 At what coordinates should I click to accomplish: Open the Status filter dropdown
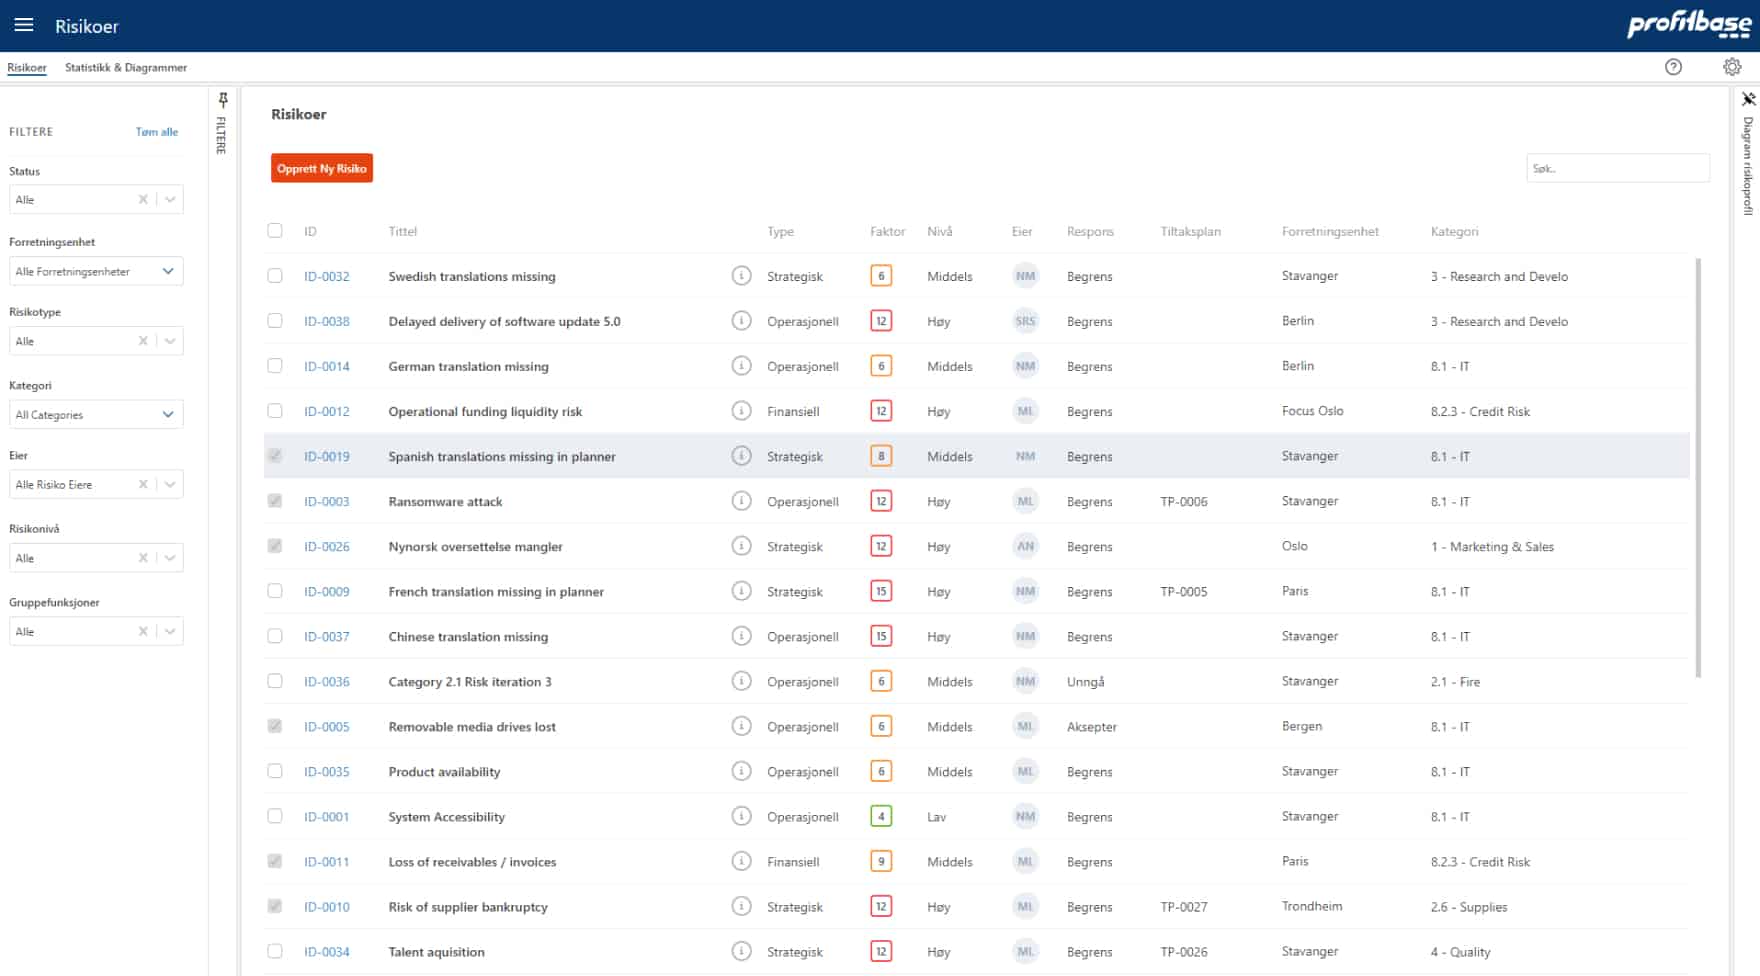pyautogui.click(x=172, y=199)
